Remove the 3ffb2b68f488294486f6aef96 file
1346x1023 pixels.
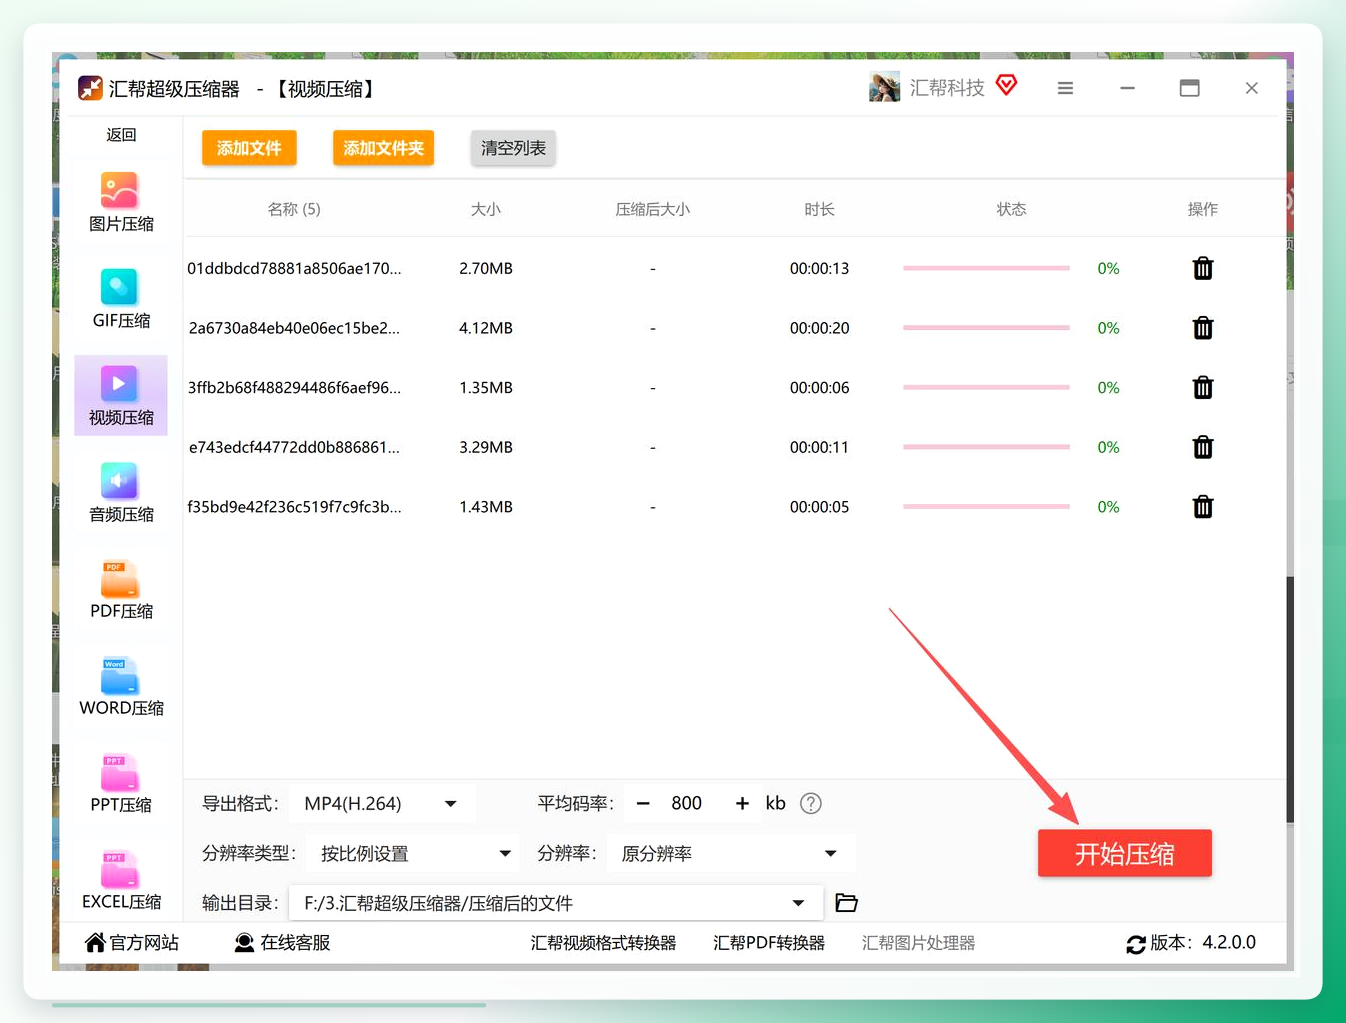click(1203, 387)
